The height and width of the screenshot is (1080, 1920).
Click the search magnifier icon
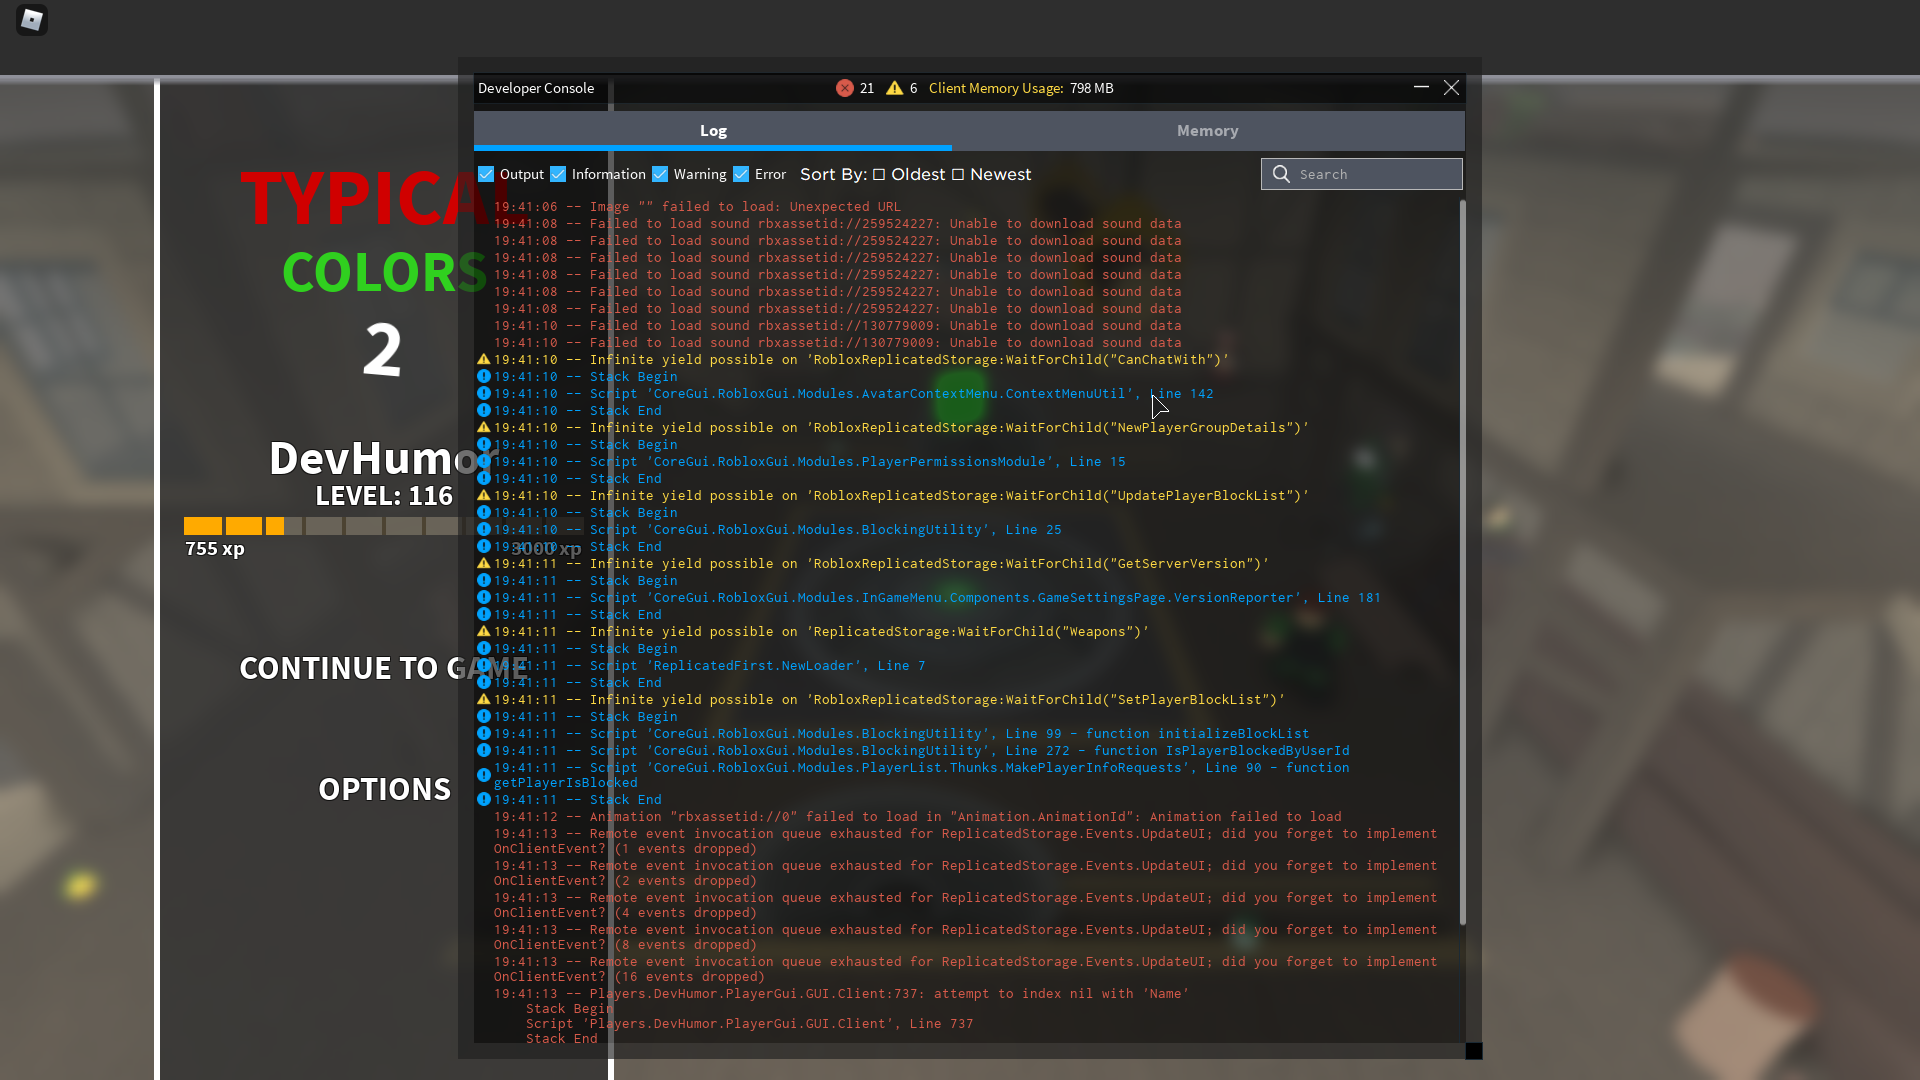coord(1281,174)
